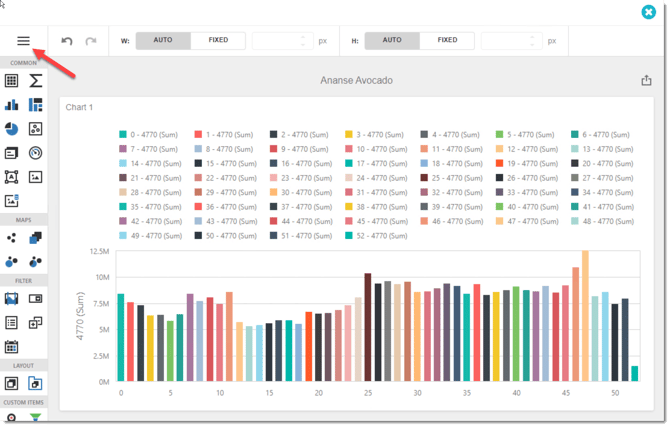Add a Pie Map item
The height and width of the screenshot is (427, 670).
click(x=35, y=262)
